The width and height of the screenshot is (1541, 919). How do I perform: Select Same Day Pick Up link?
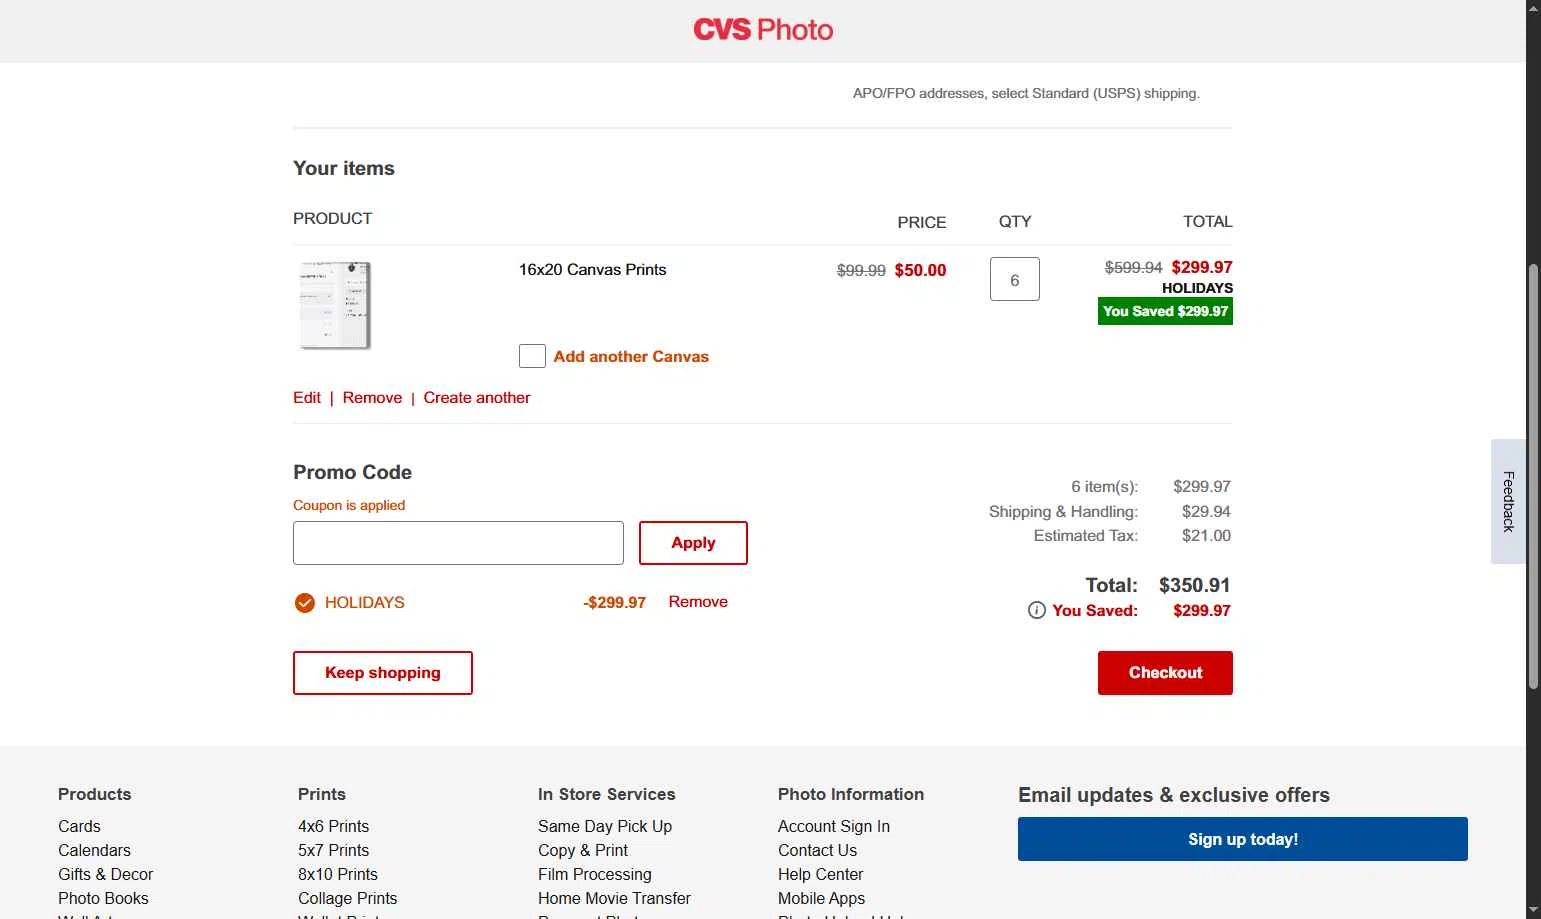tap(605, 827)
